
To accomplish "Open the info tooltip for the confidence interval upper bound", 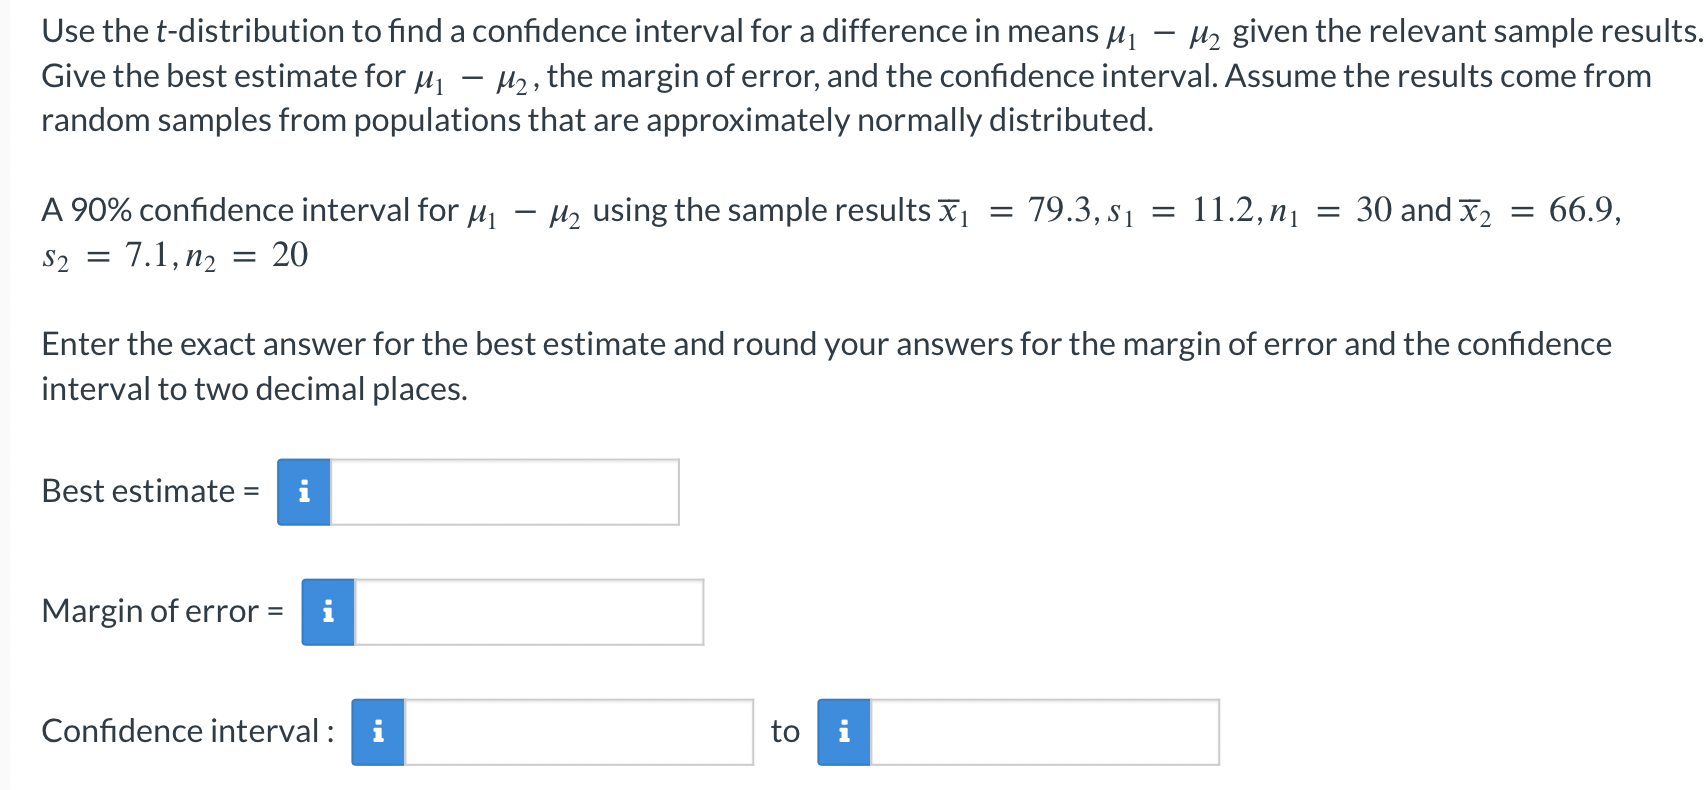I will [843, 732].
